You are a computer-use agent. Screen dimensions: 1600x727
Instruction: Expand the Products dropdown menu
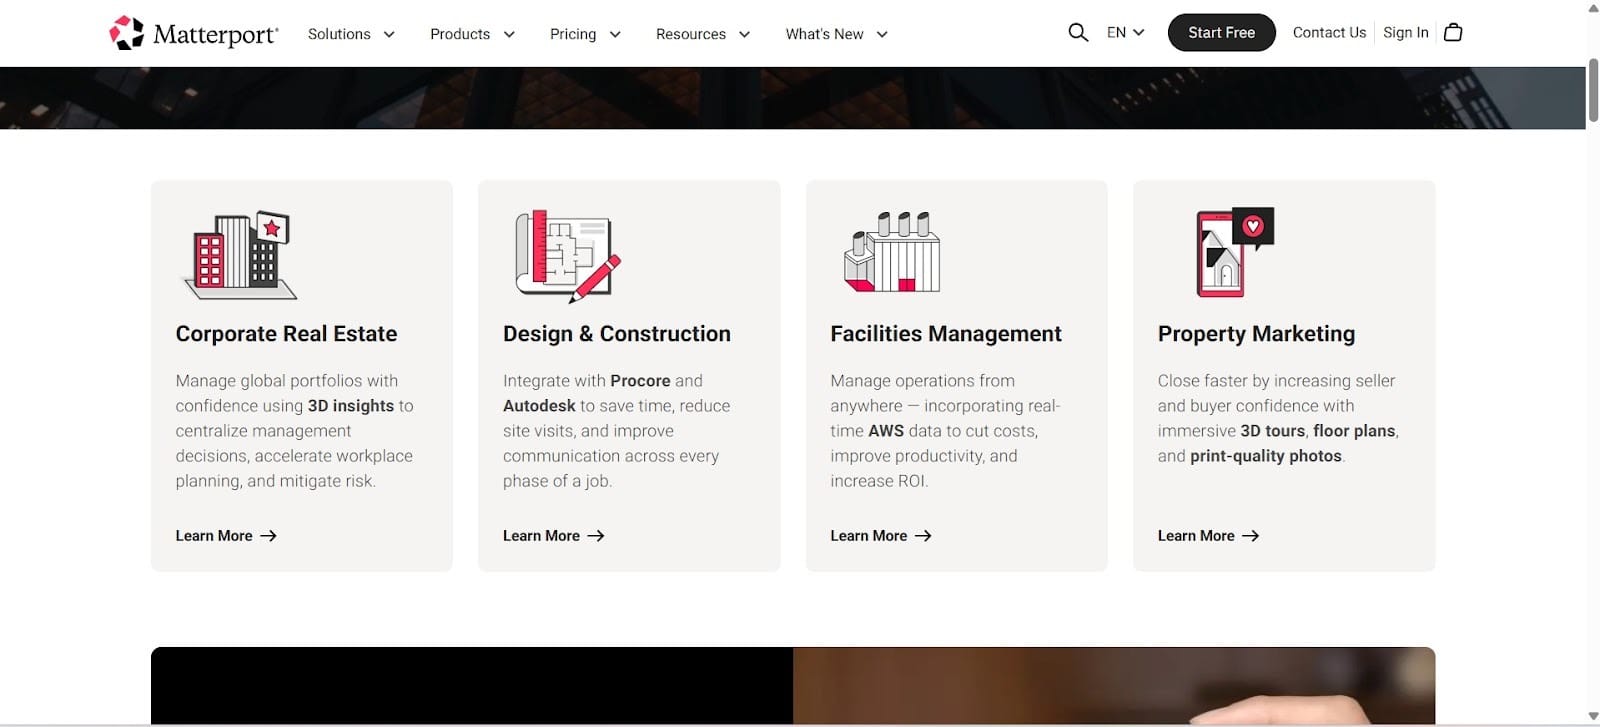472,34
